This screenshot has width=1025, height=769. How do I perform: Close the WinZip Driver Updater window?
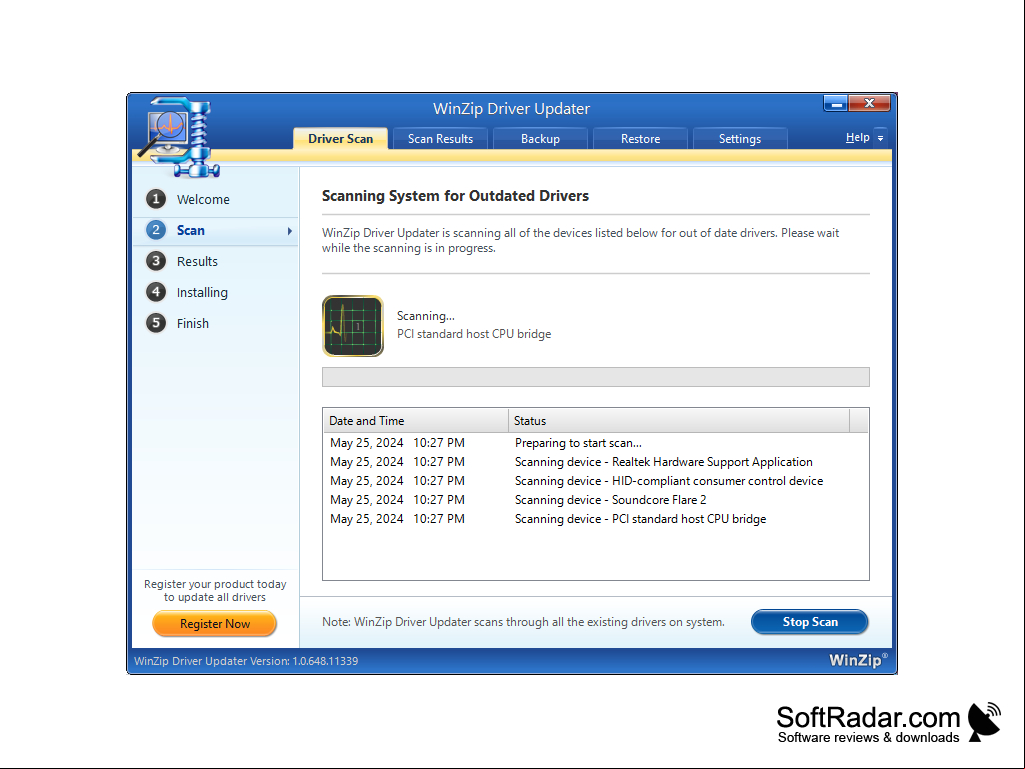tap(869, 103)
